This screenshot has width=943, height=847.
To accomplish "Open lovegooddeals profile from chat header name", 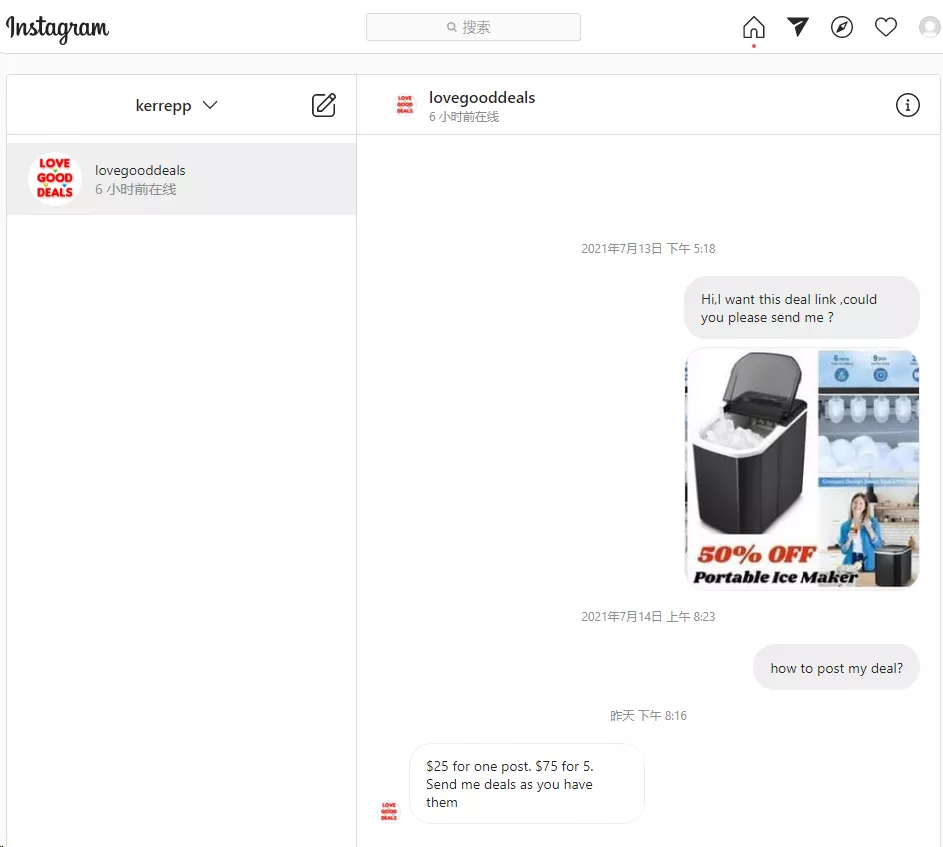I will click(x=482, y=97).
